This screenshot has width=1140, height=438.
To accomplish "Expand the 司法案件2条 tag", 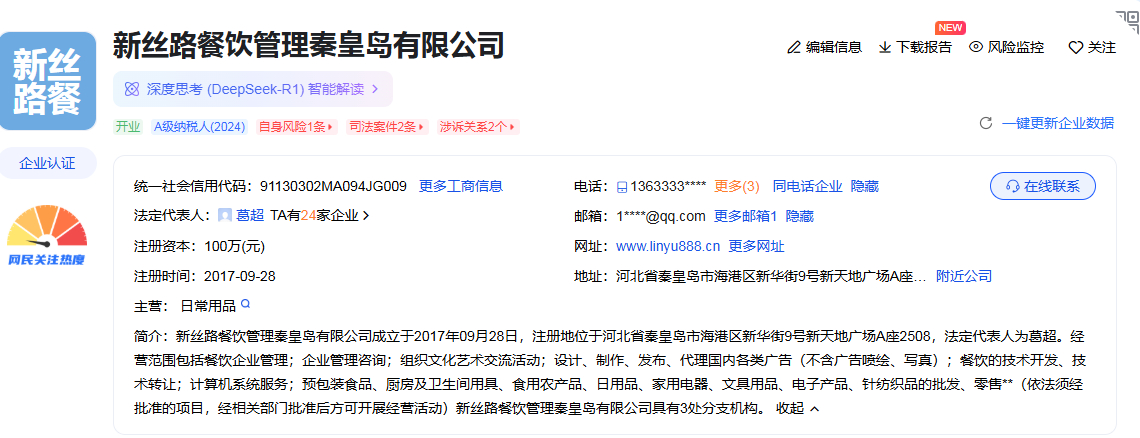I will [388, 127].
